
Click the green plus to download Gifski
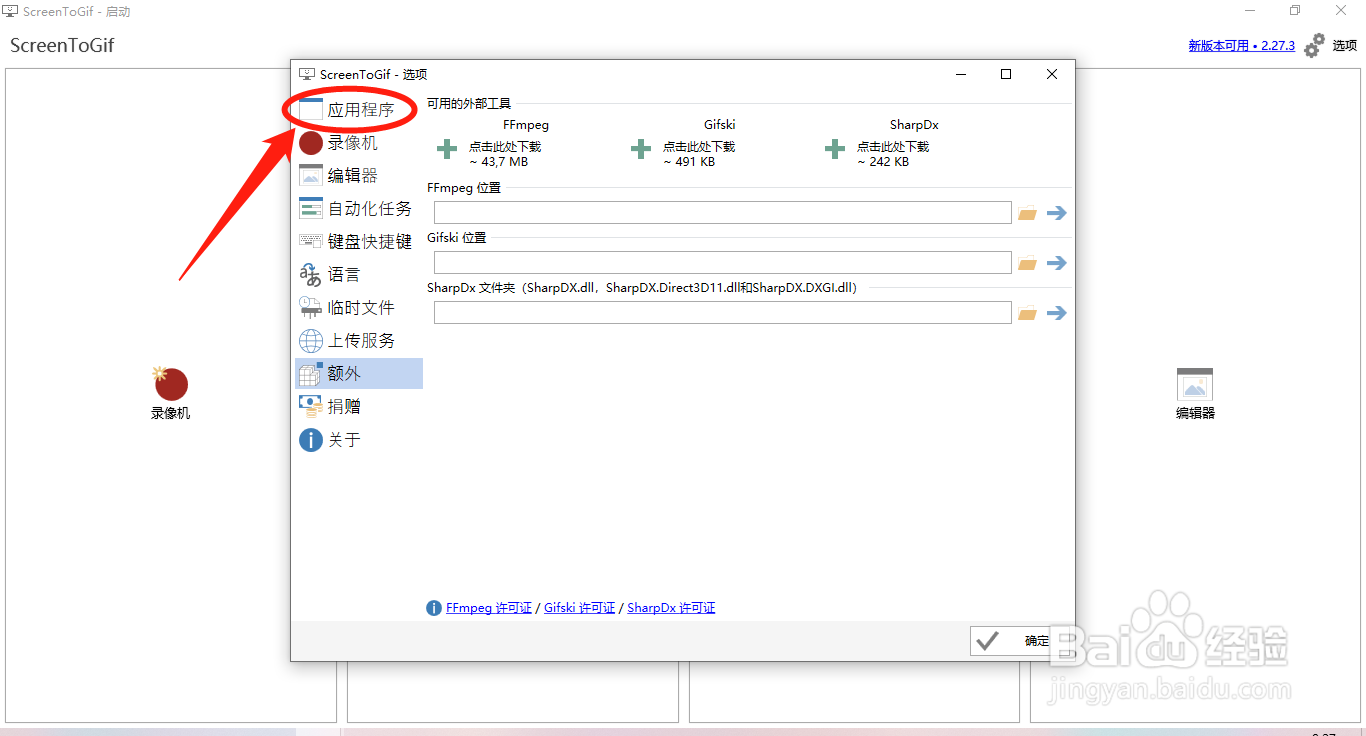click(x=641, y=150)
